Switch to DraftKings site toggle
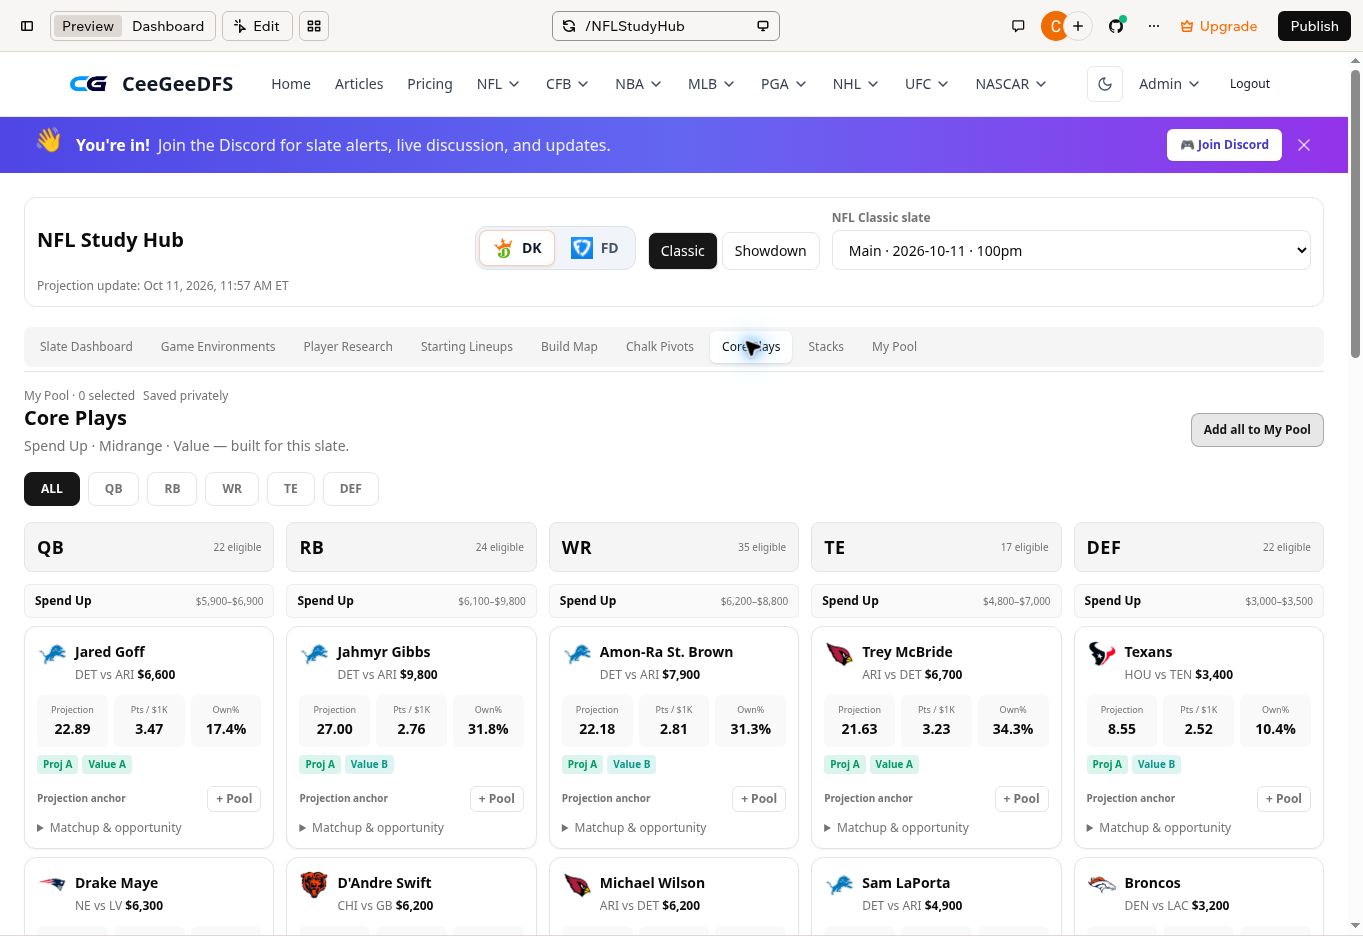This screenshot has height=936, width=1363. pyautogui.click(x=517, y=248)
